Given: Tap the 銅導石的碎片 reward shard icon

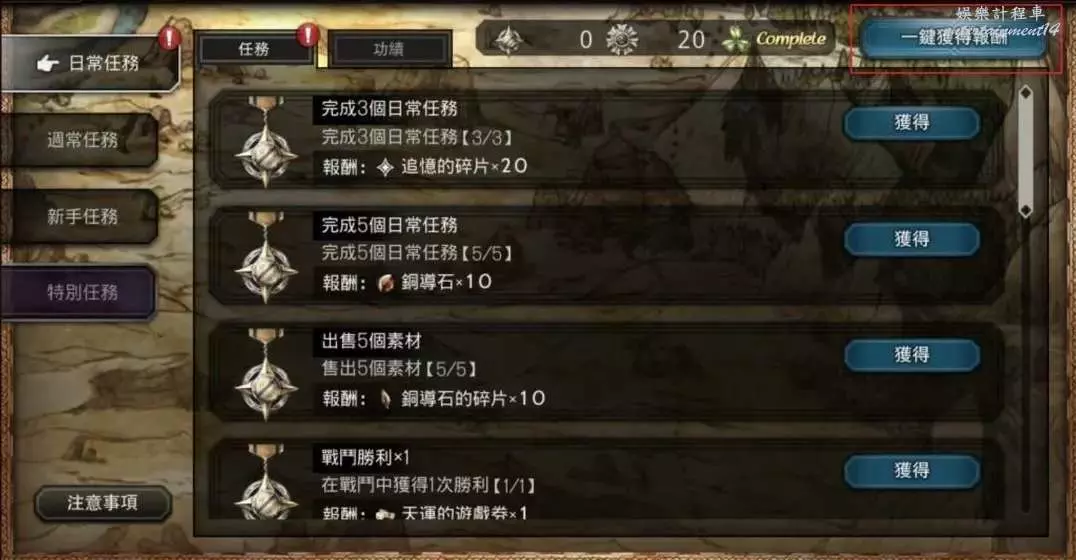Looking at the screenshot, I should click(386, 399).
